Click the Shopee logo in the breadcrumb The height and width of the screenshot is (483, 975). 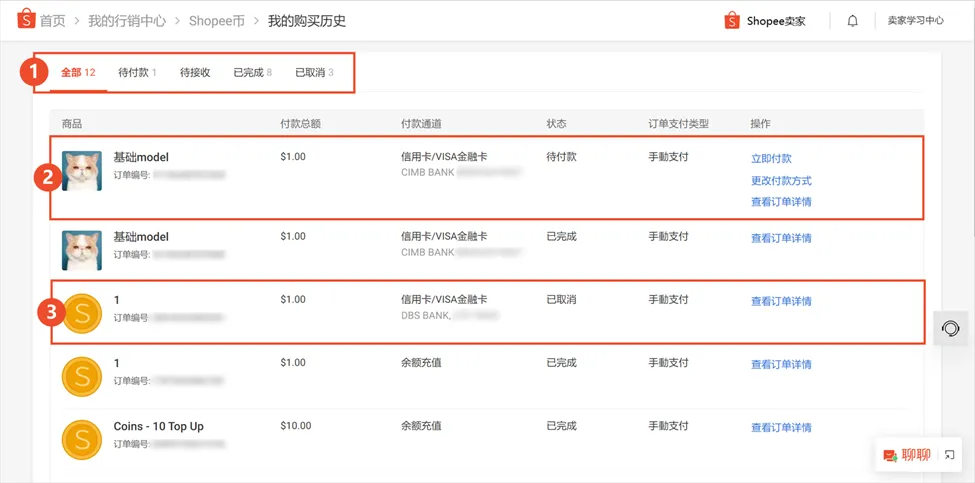click(25, 19)
